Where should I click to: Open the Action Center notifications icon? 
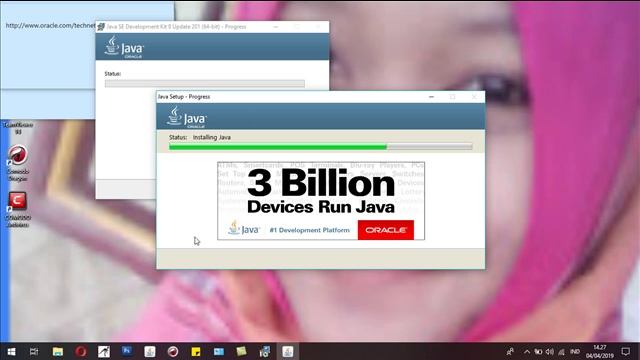pyautogui.click(x=626, y=351)
